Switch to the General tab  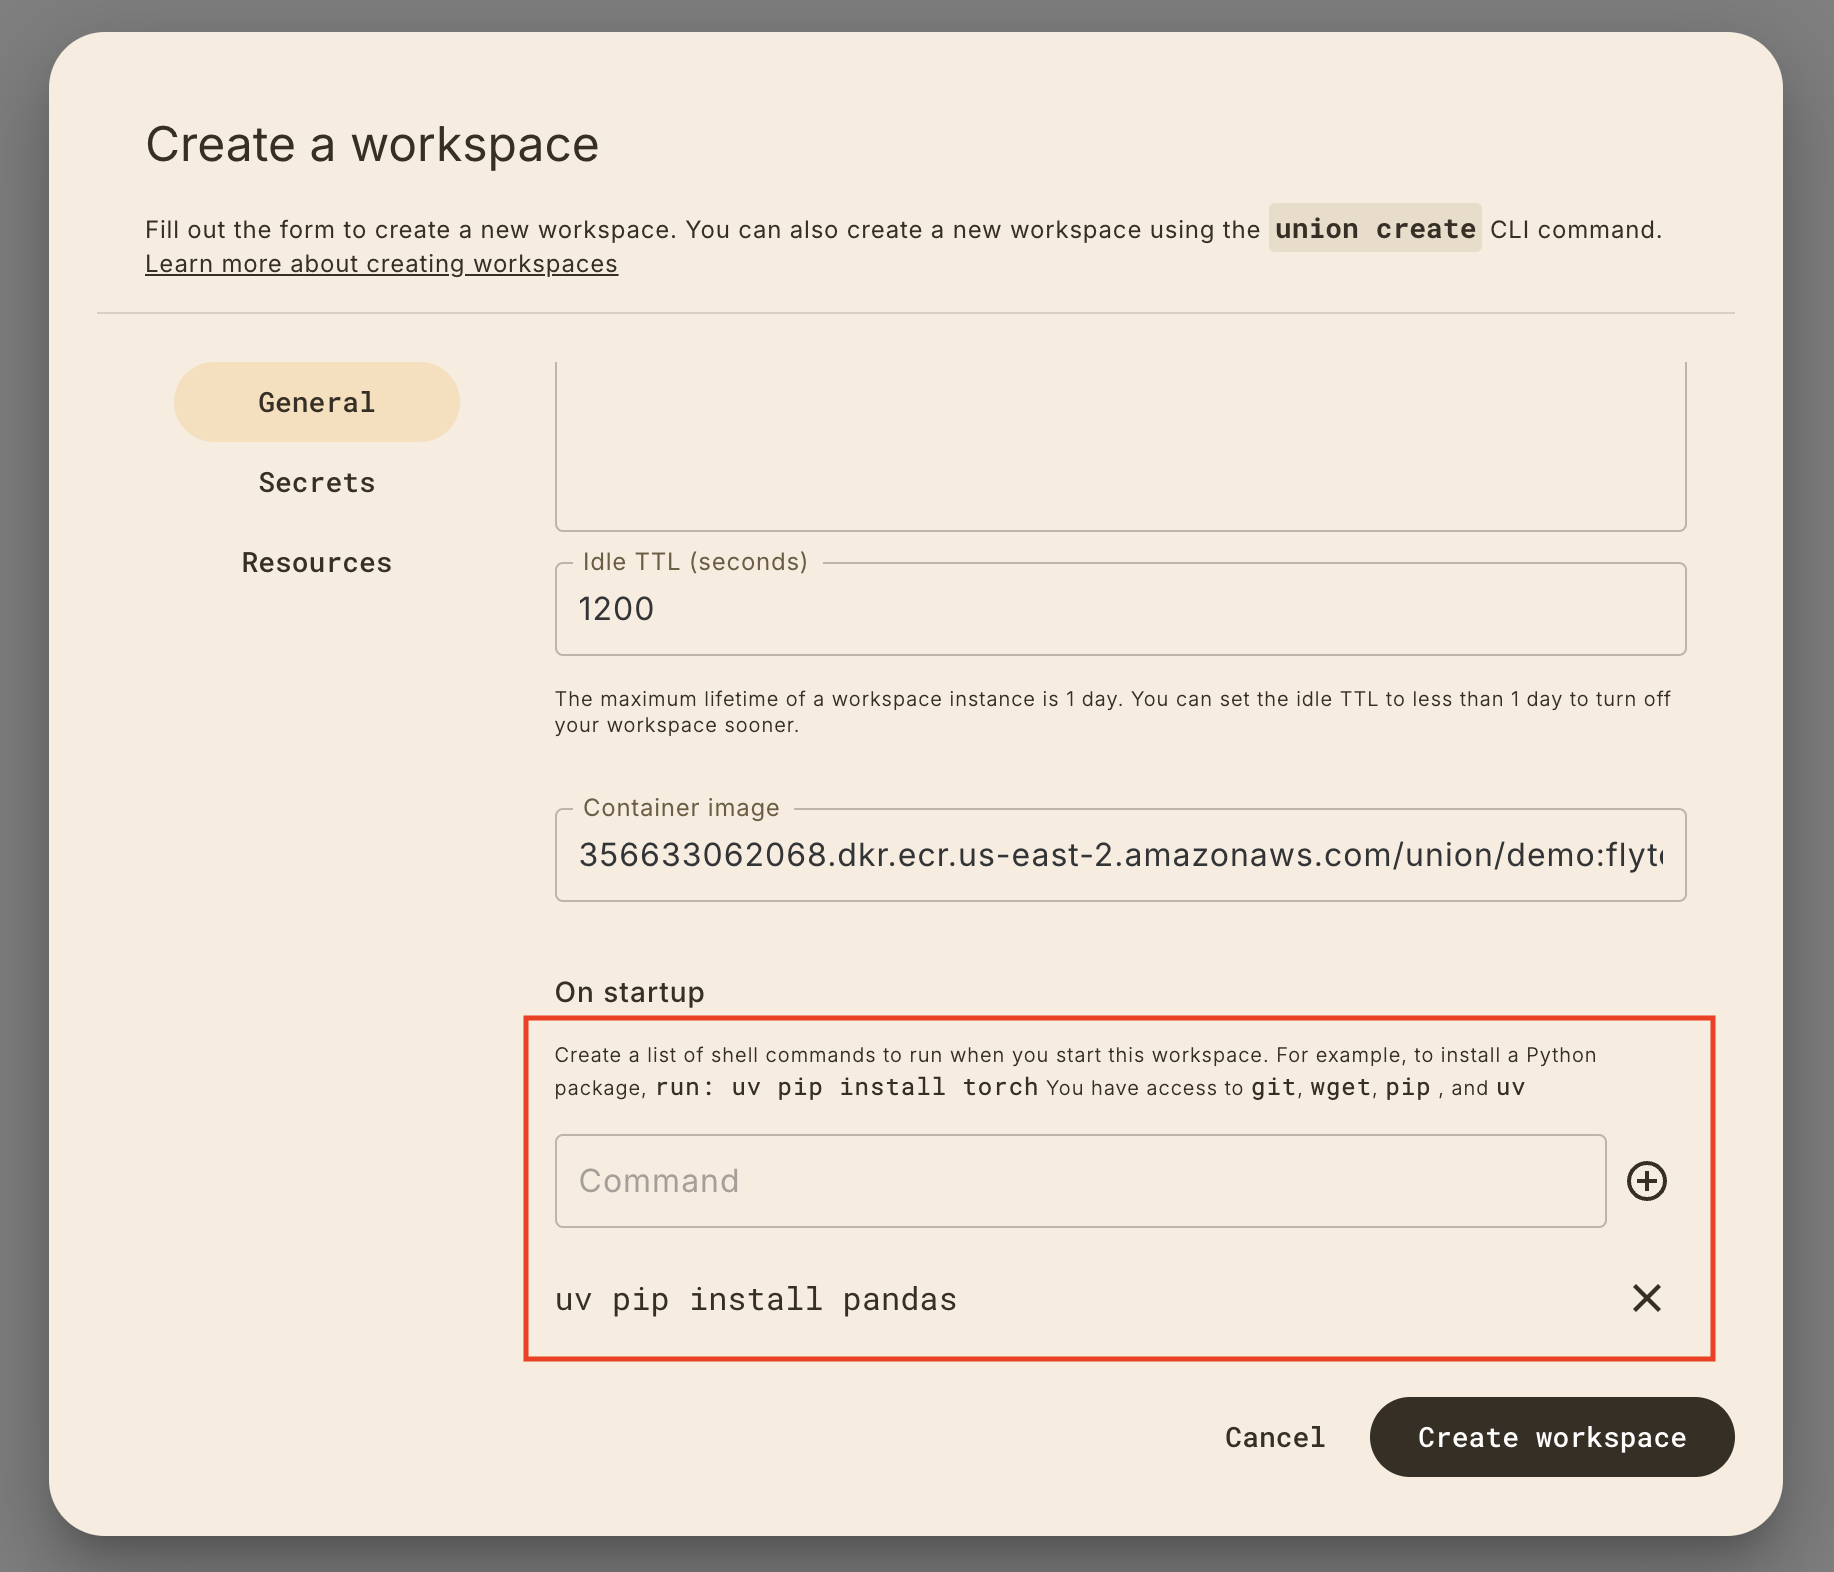tap(316, 402)
